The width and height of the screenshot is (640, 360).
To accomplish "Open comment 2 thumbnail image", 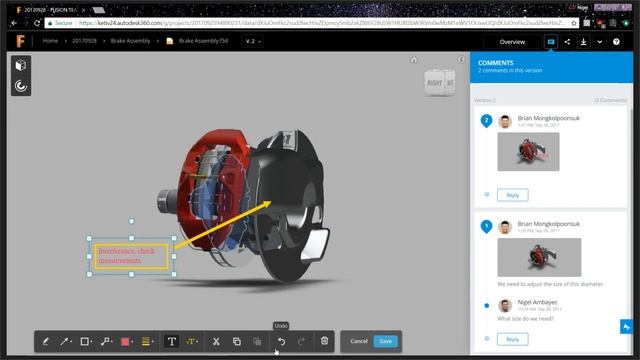I will (x=528, y=152).
